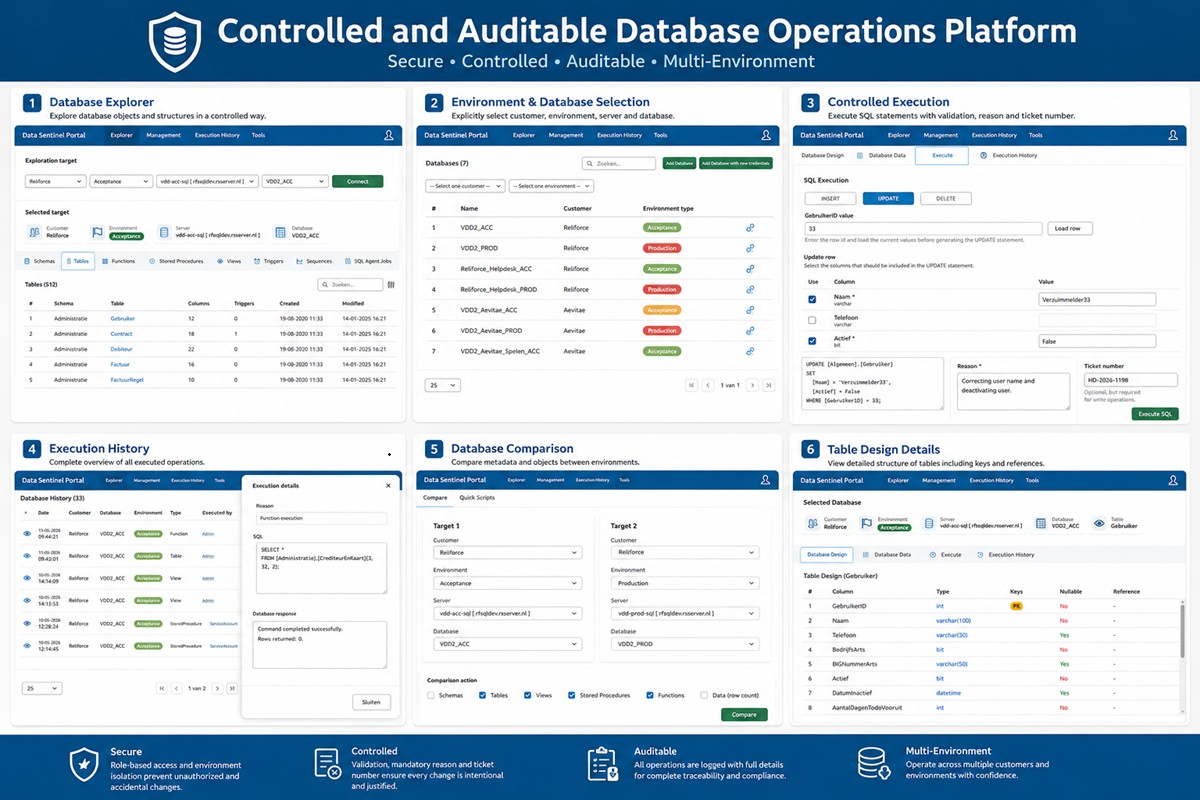Uncheck the Naam column checkbox in Update row
Screen dimensions: 1200x800
(812, 299)
